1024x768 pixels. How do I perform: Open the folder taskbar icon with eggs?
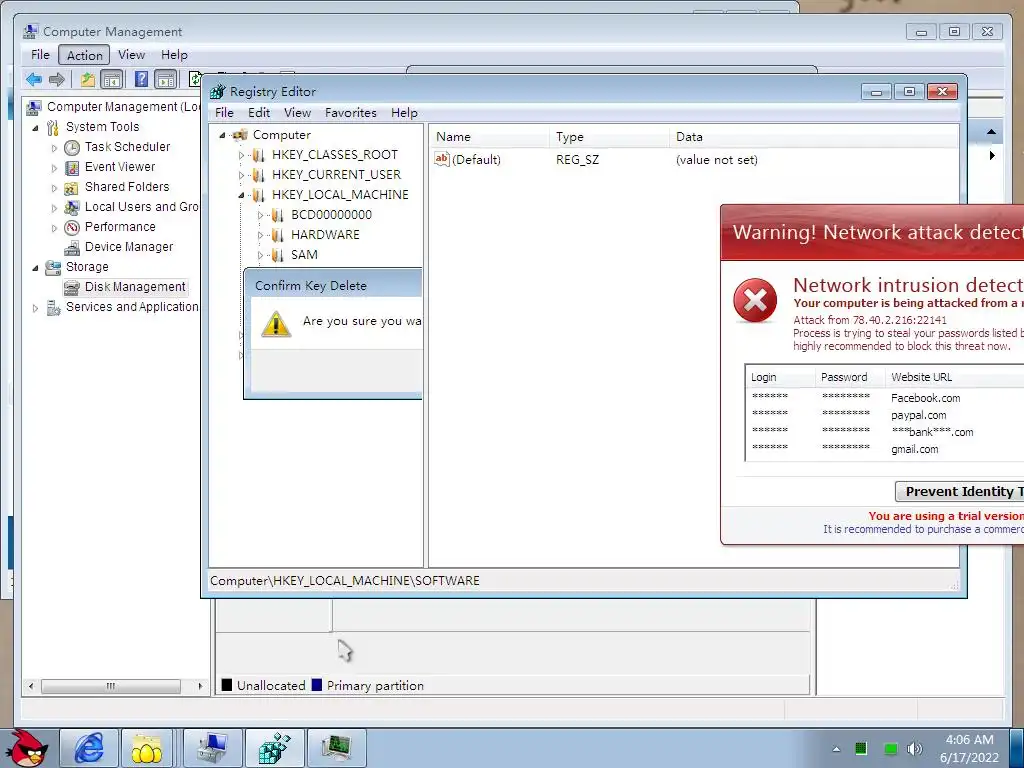[x=147, y=748]
